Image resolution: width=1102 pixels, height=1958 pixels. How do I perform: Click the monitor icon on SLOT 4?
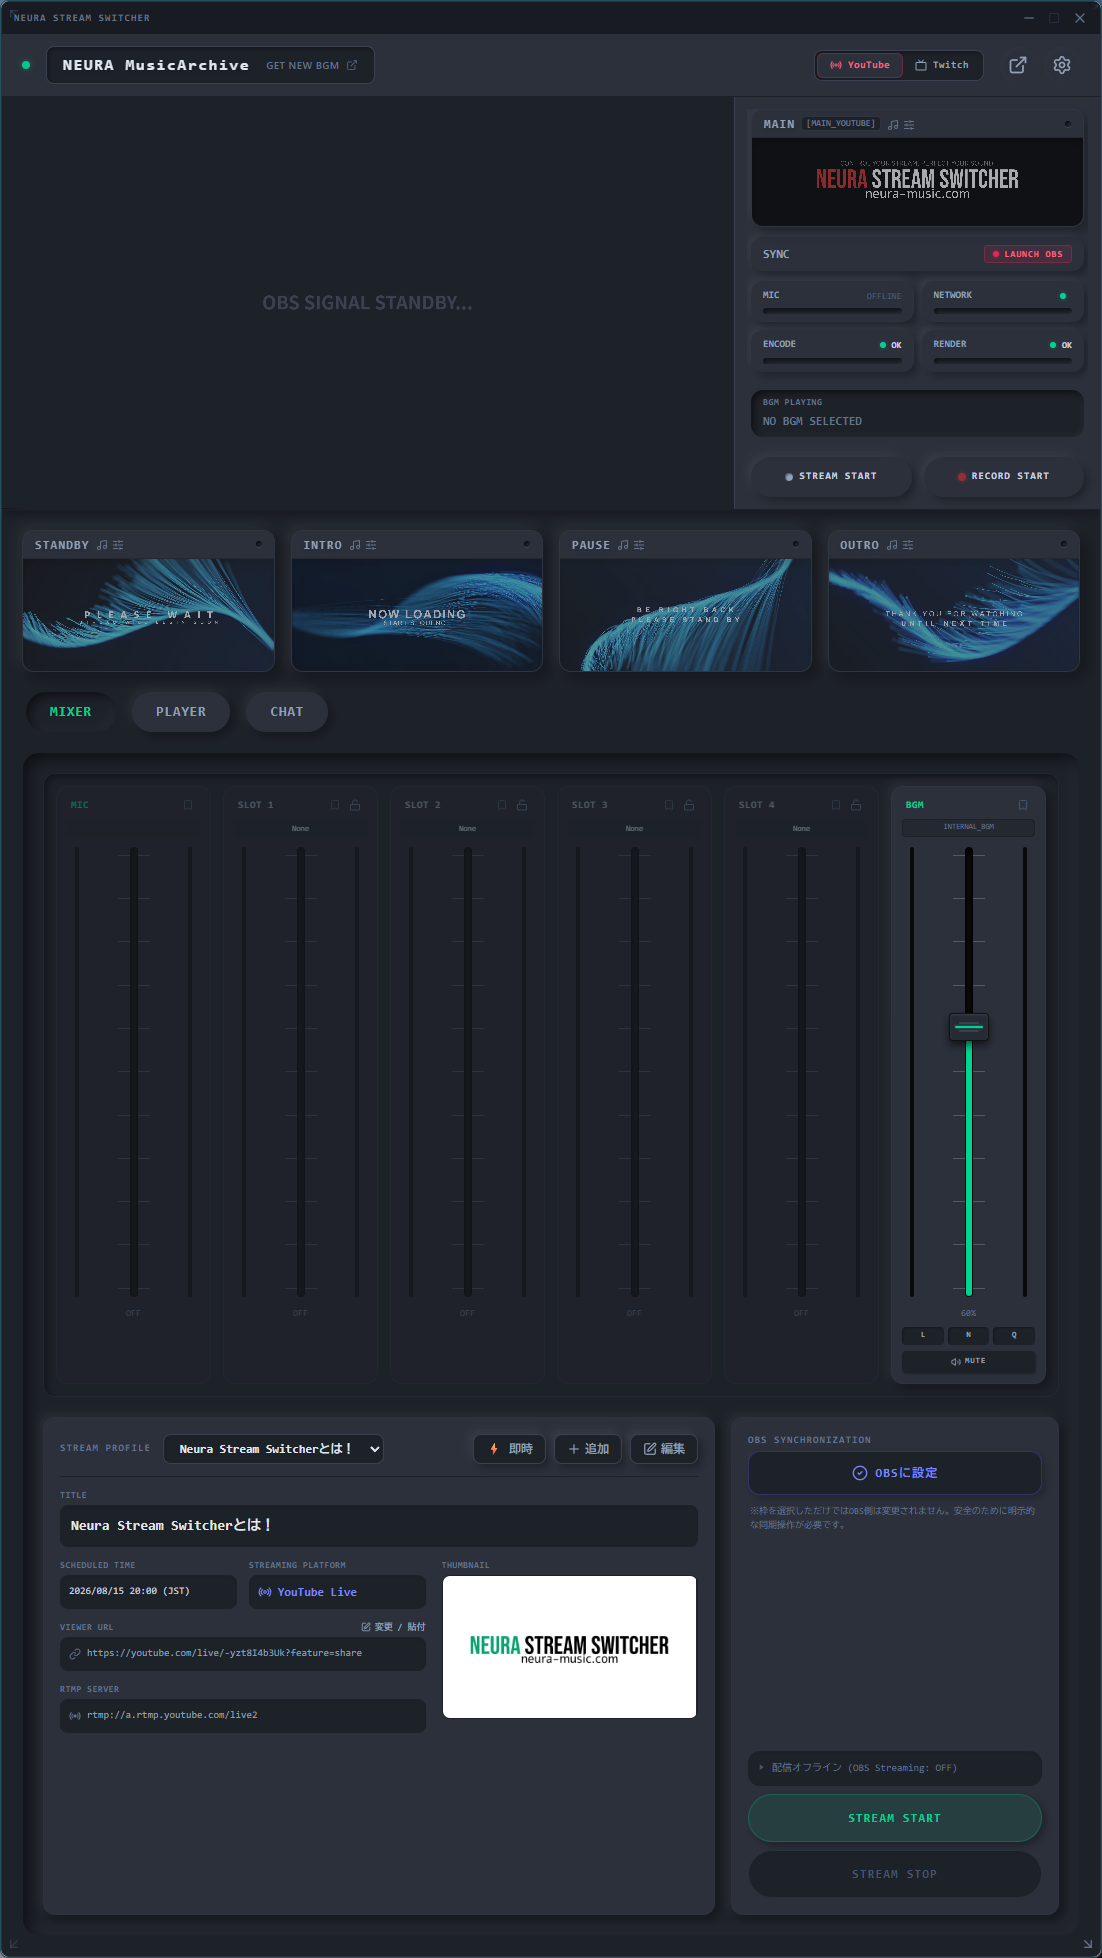pos(836,805)
